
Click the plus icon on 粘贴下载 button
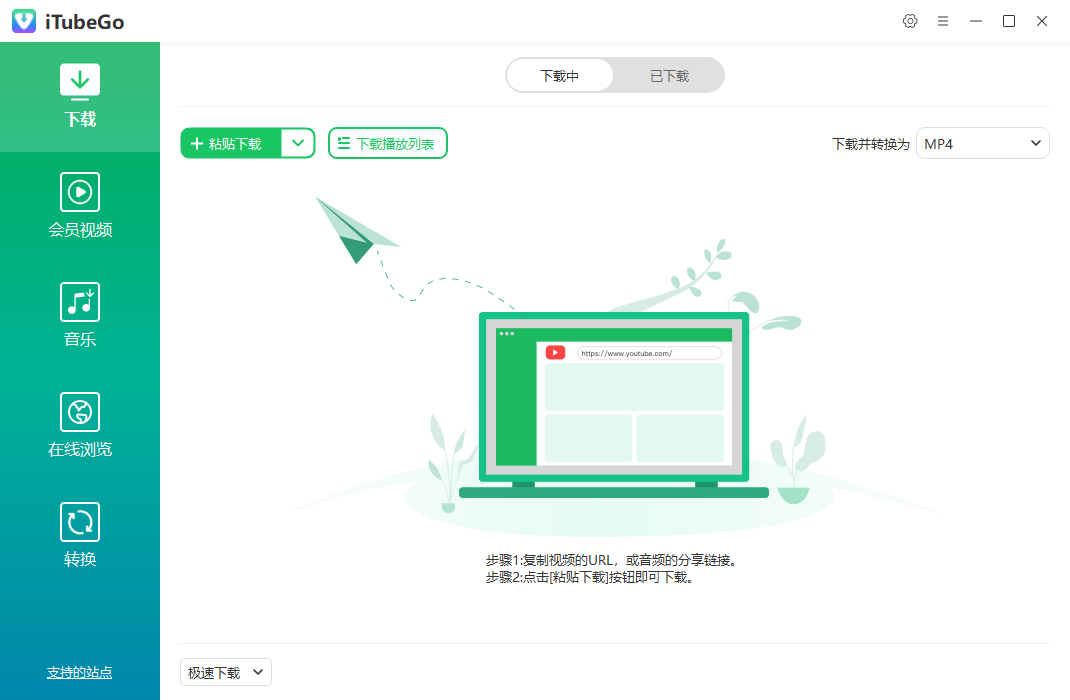(x=197, y=143)
